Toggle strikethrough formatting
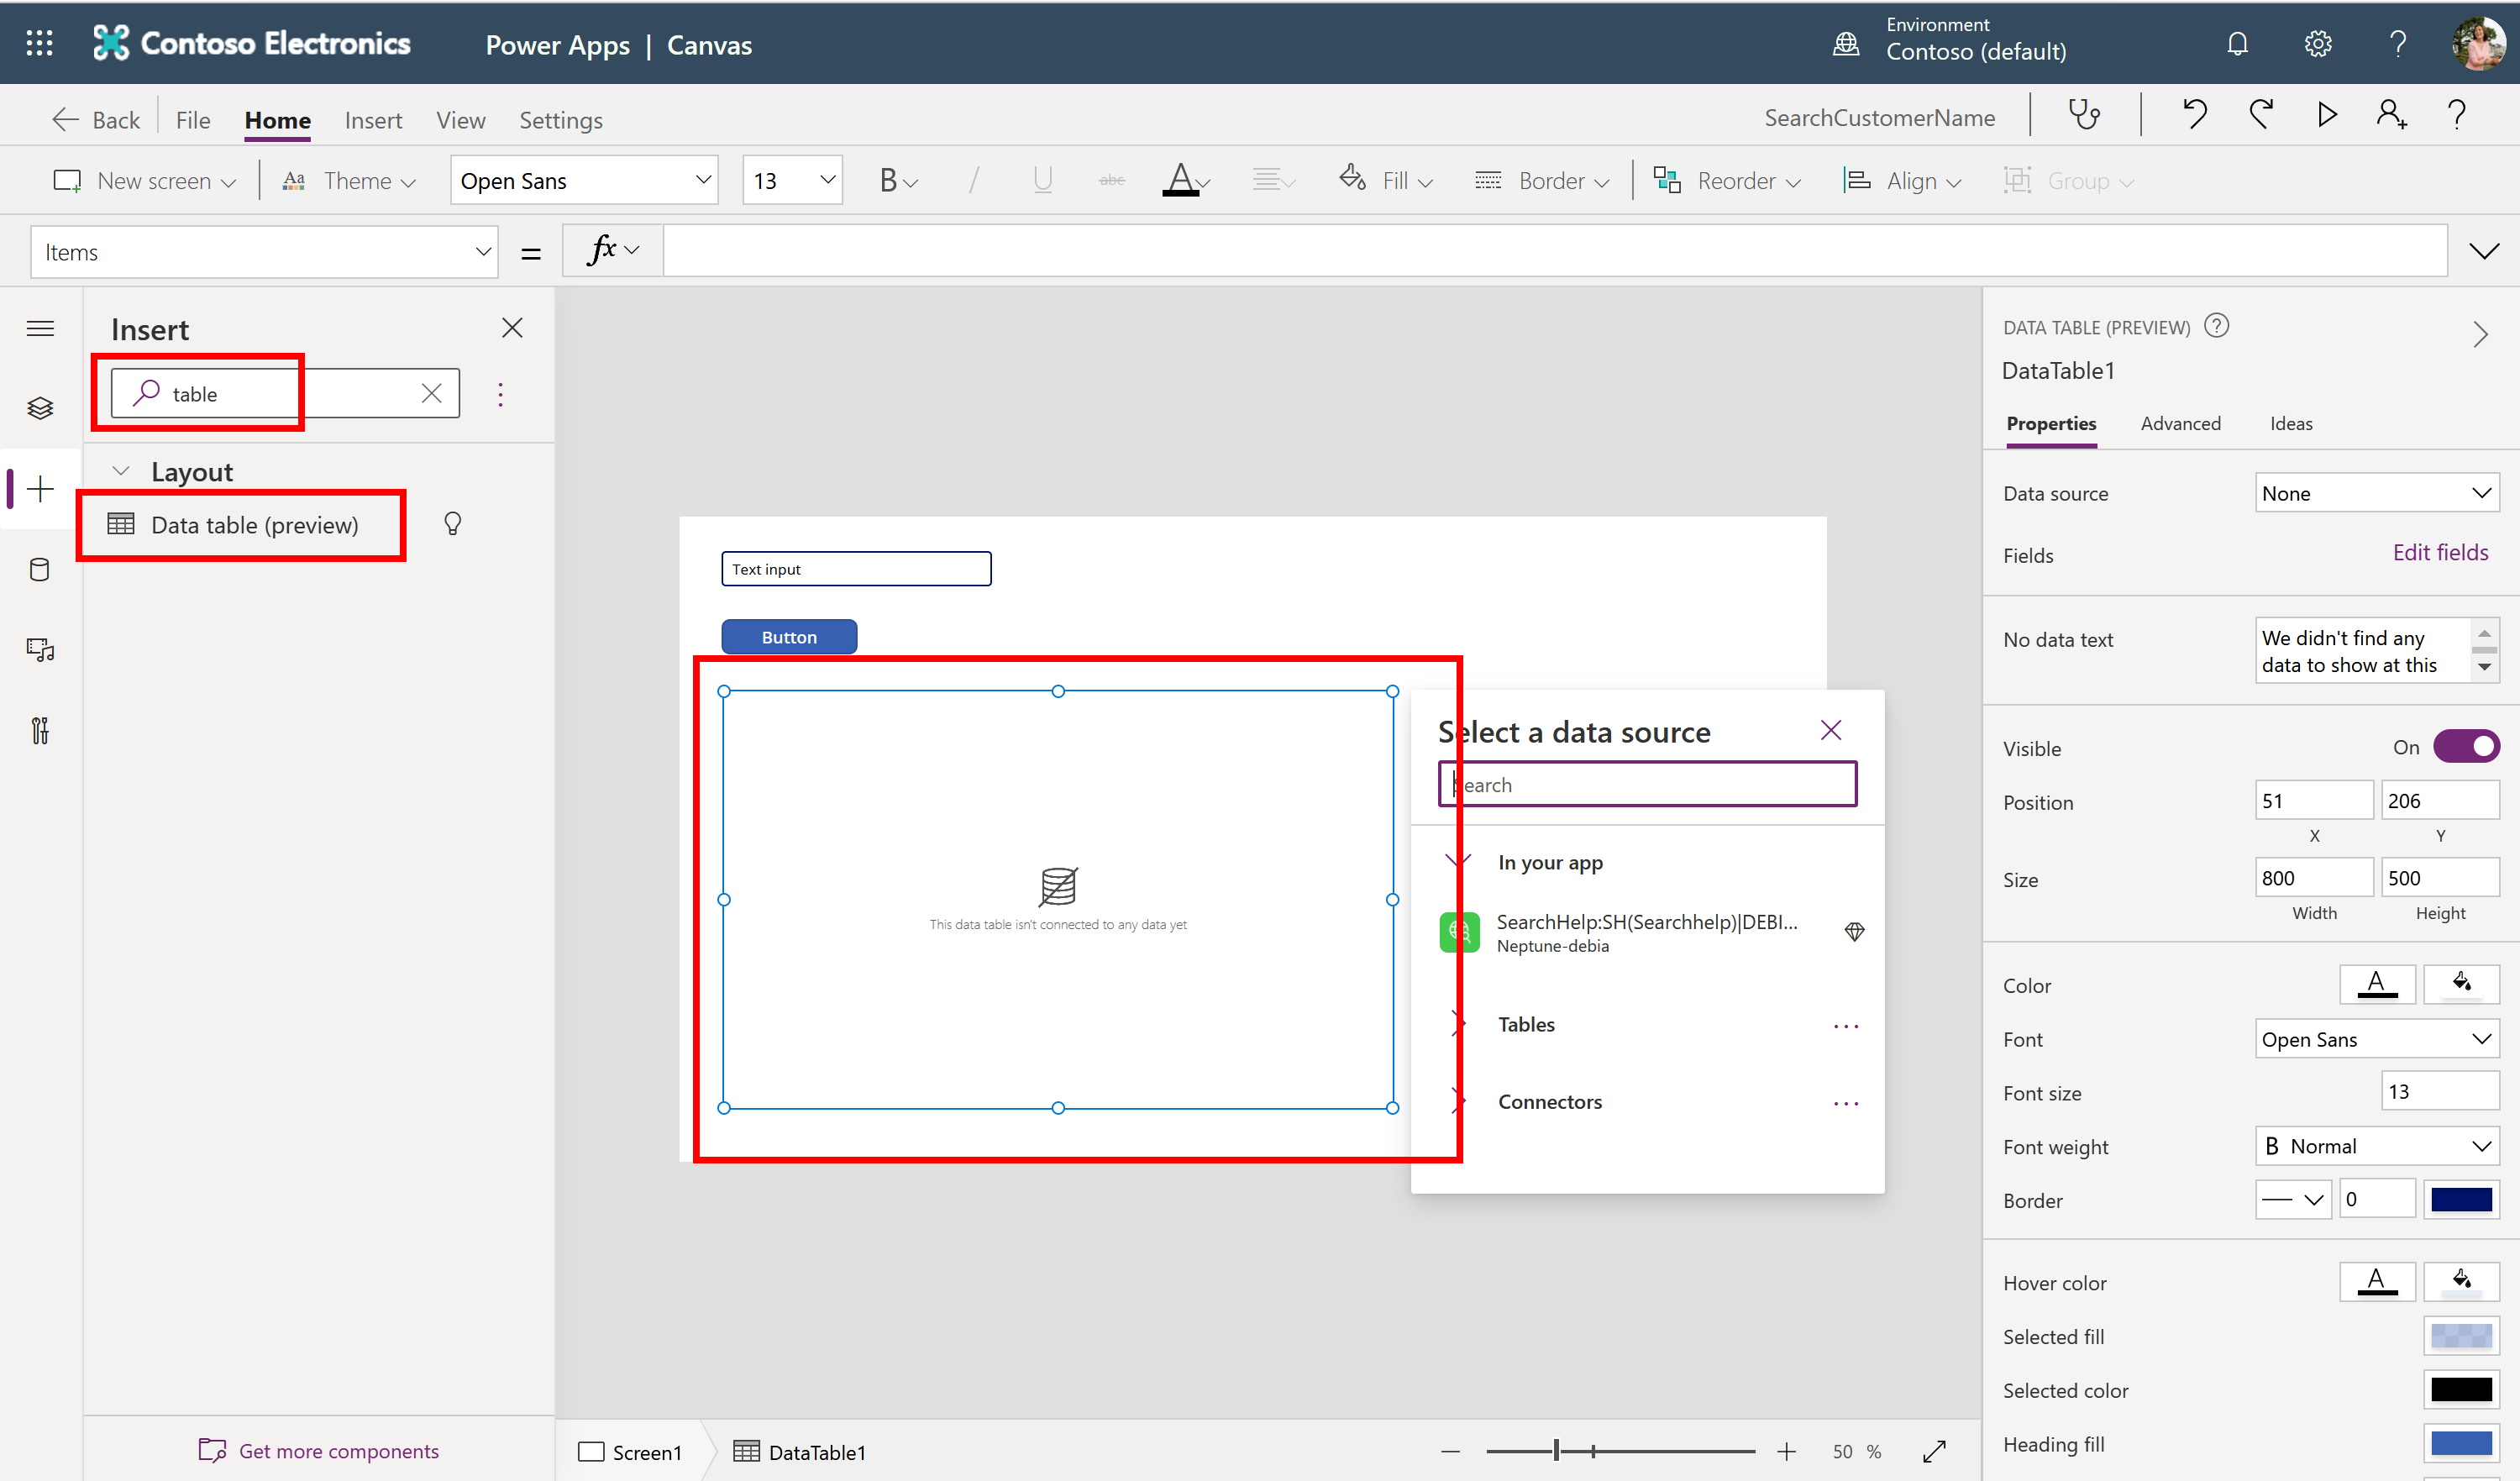 coord(1111,181)
